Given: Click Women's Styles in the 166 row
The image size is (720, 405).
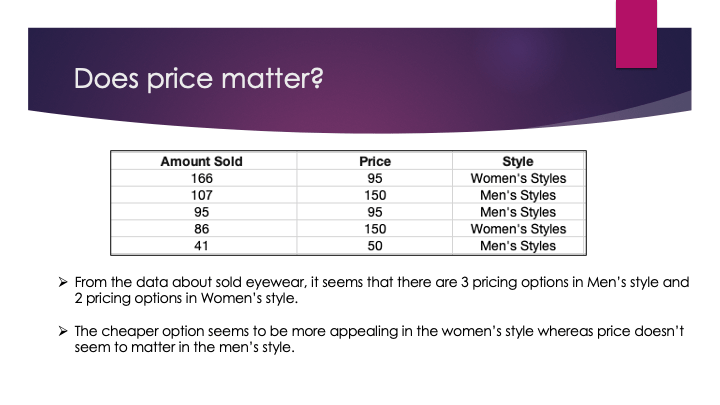Looking at the screenshot, I should point(517,178).
